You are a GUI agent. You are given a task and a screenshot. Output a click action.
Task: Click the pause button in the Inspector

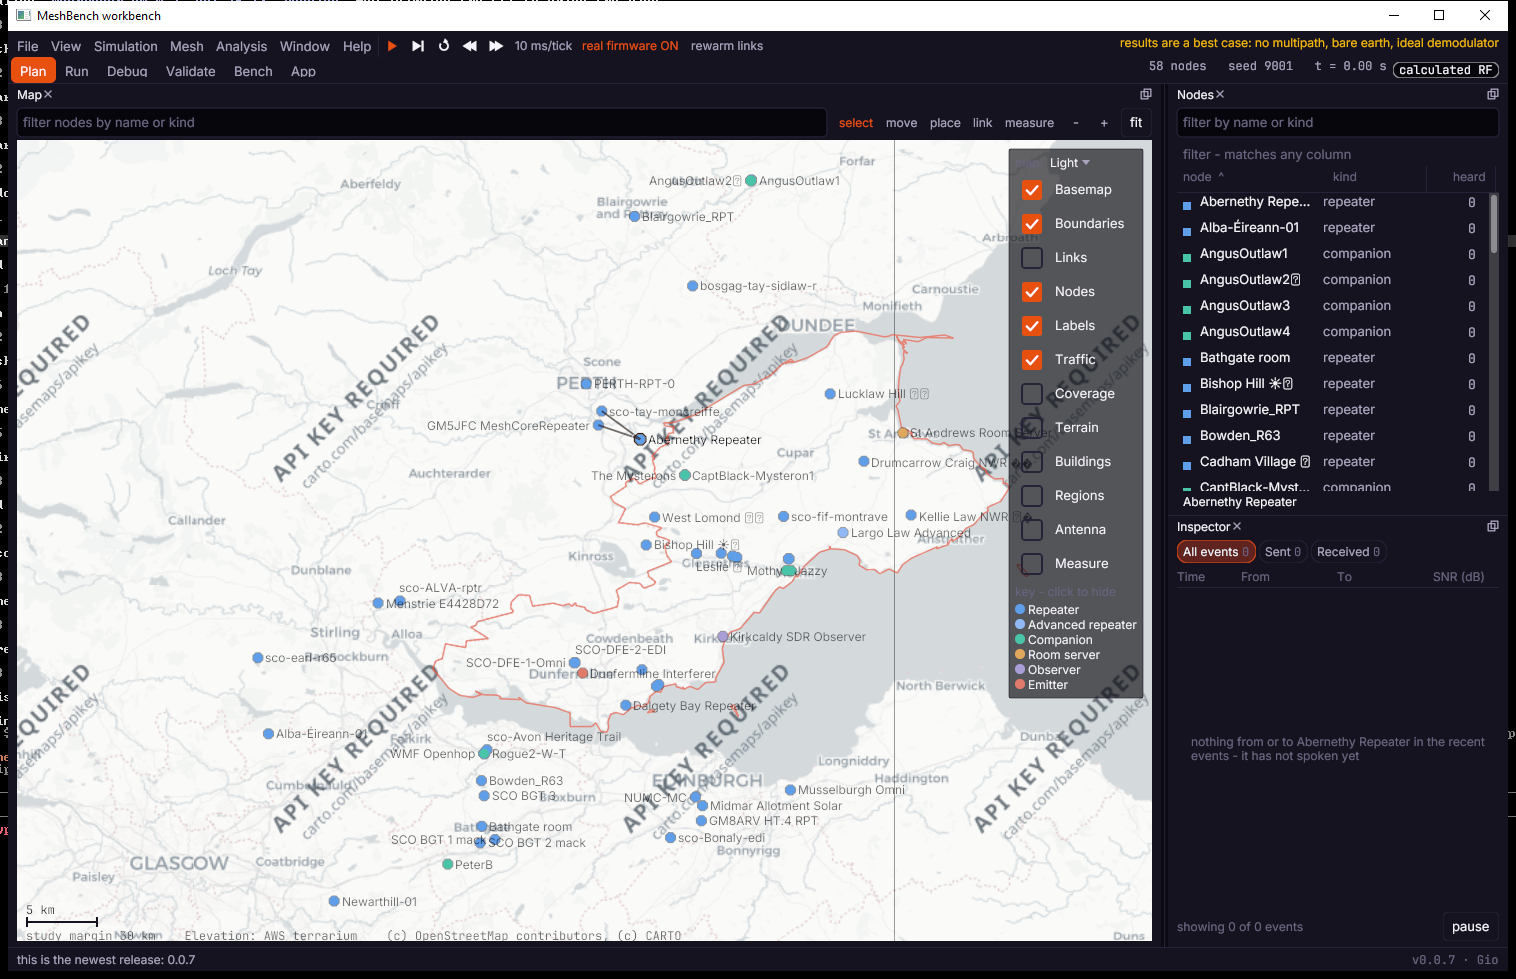pyautogui.click(x=1470, y=927)
